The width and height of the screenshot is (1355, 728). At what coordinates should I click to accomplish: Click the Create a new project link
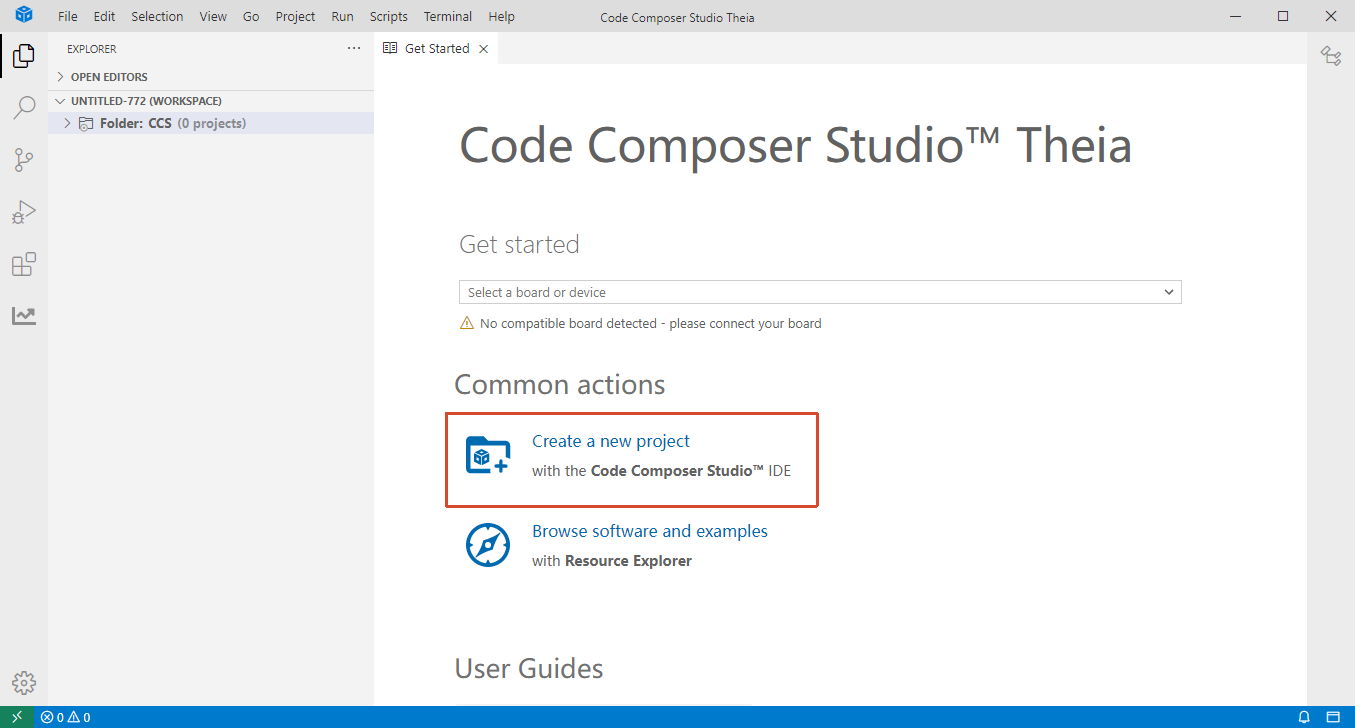[611, 441]
